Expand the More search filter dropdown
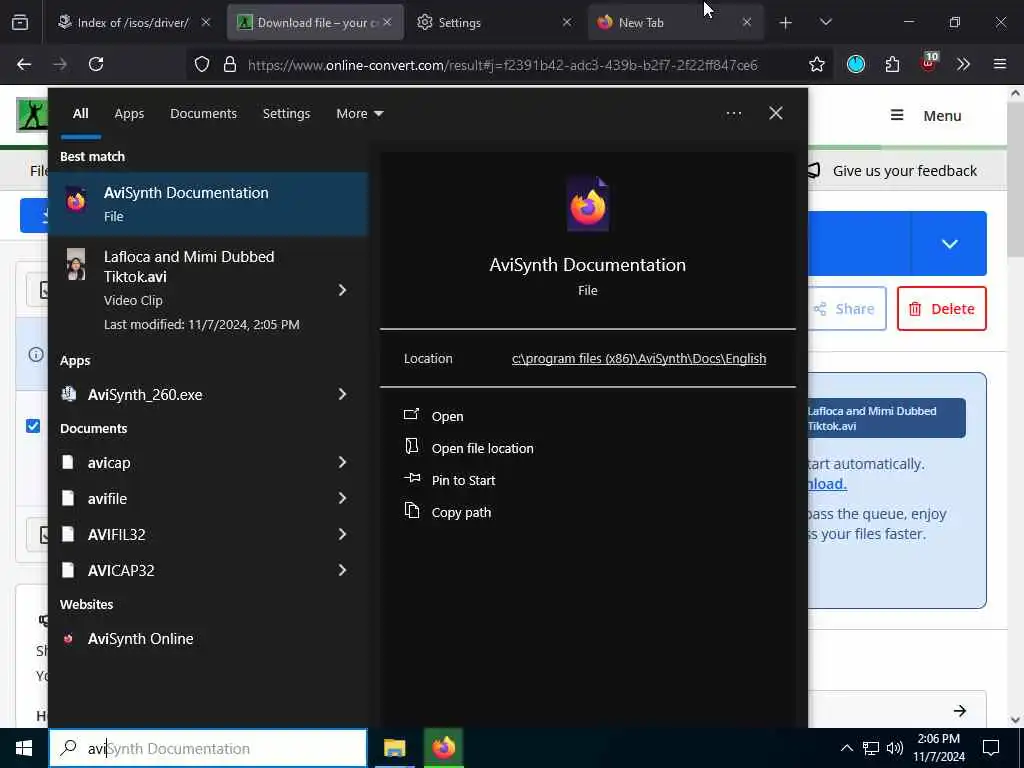The image size is (1024, 768). click(x=359, y=114)
